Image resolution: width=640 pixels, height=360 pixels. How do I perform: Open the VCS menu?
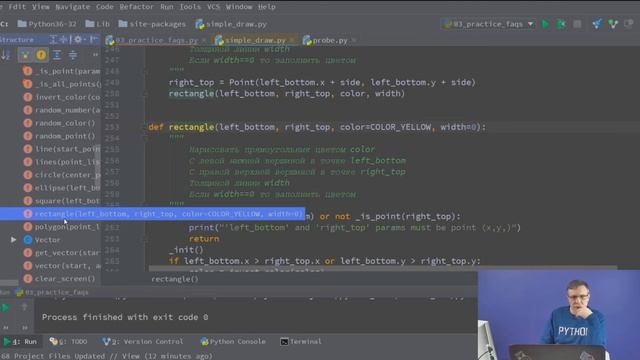pyautogui.click(x=213, y=7)
